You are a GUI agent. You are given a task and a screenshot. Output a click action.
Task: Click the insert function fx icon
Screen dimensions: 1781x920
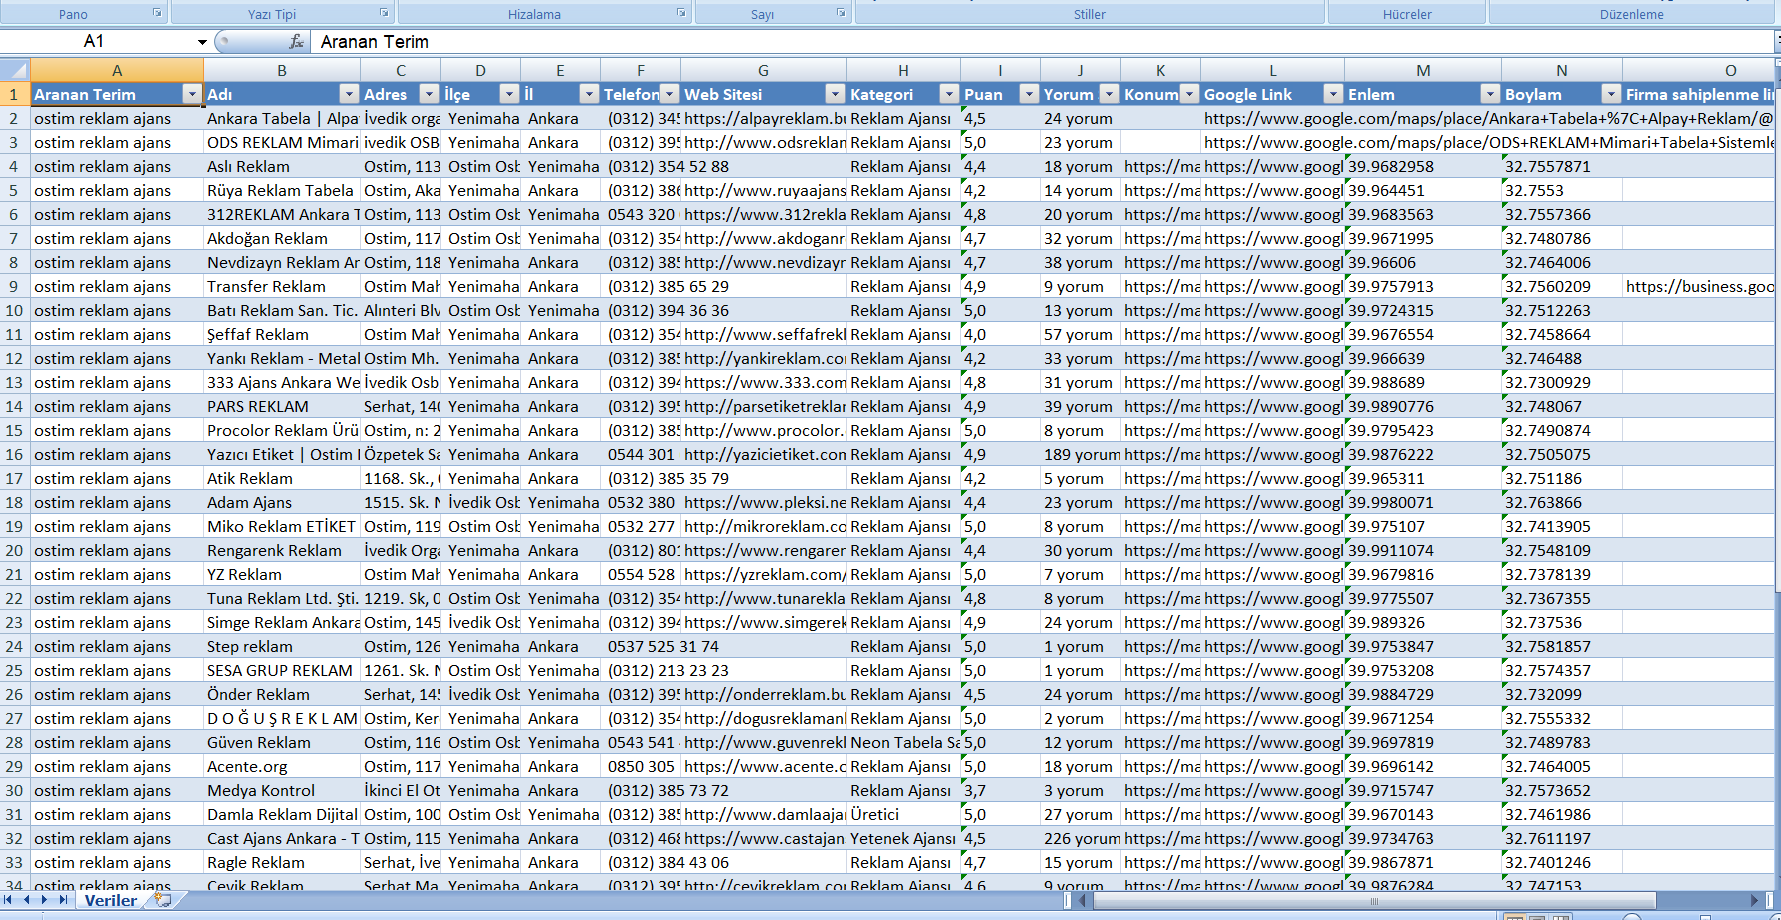[296, 41]
